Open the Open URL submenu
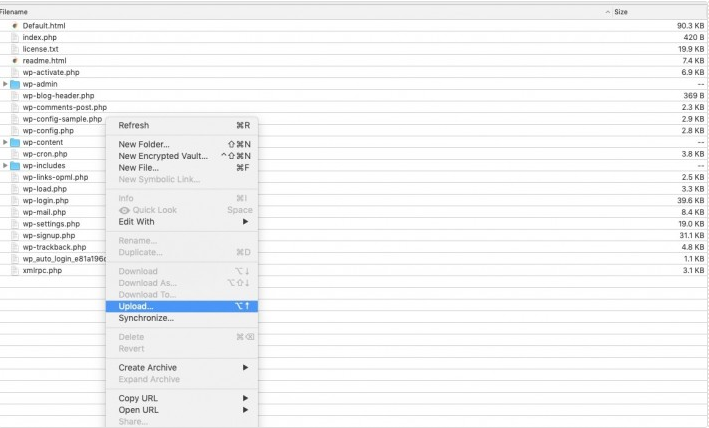The height and width of the screenshot is (428, 709). [182, 410]
